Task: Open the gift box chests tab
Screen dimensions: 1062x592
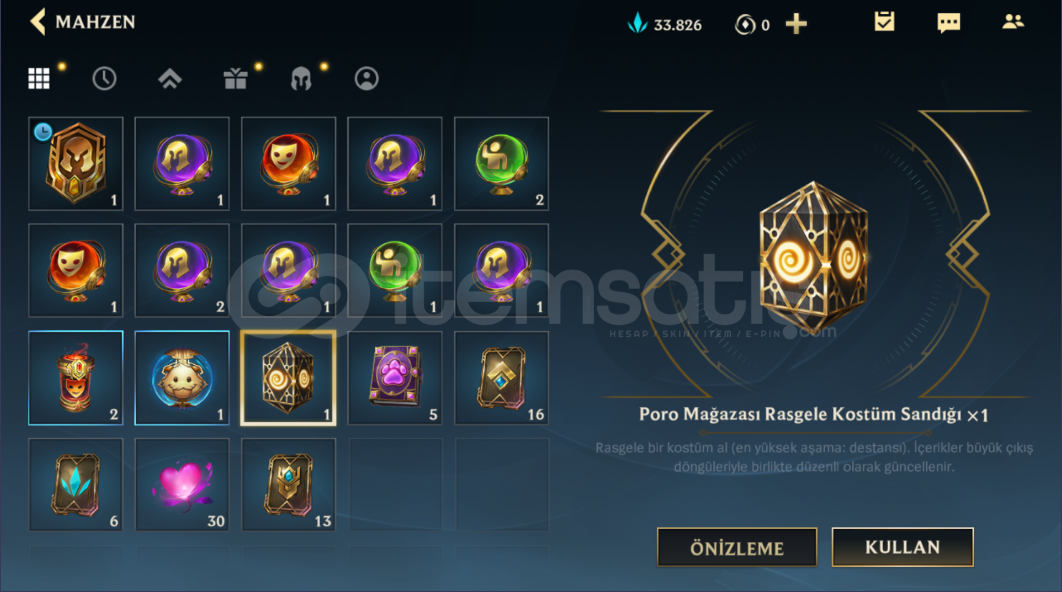Action: click(x=236, y=79)
